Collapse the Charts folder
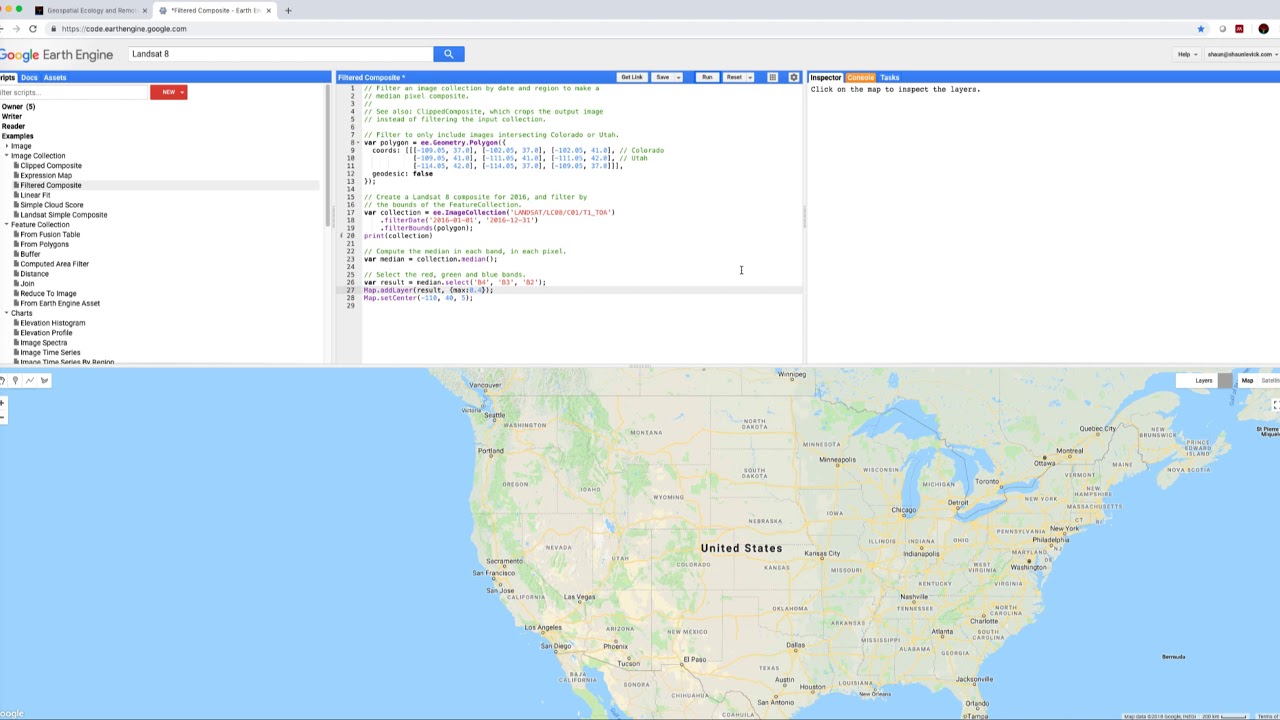This screenshot has height=720, width=1280. [7, 313]
